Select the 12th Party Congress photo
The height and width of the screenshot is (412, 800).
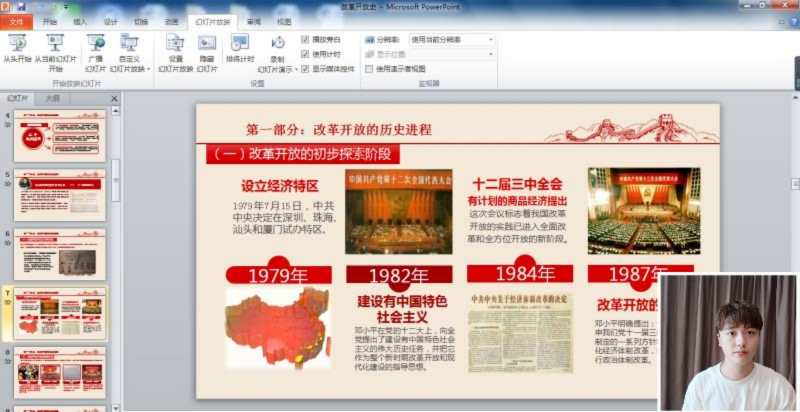(398, 212)
